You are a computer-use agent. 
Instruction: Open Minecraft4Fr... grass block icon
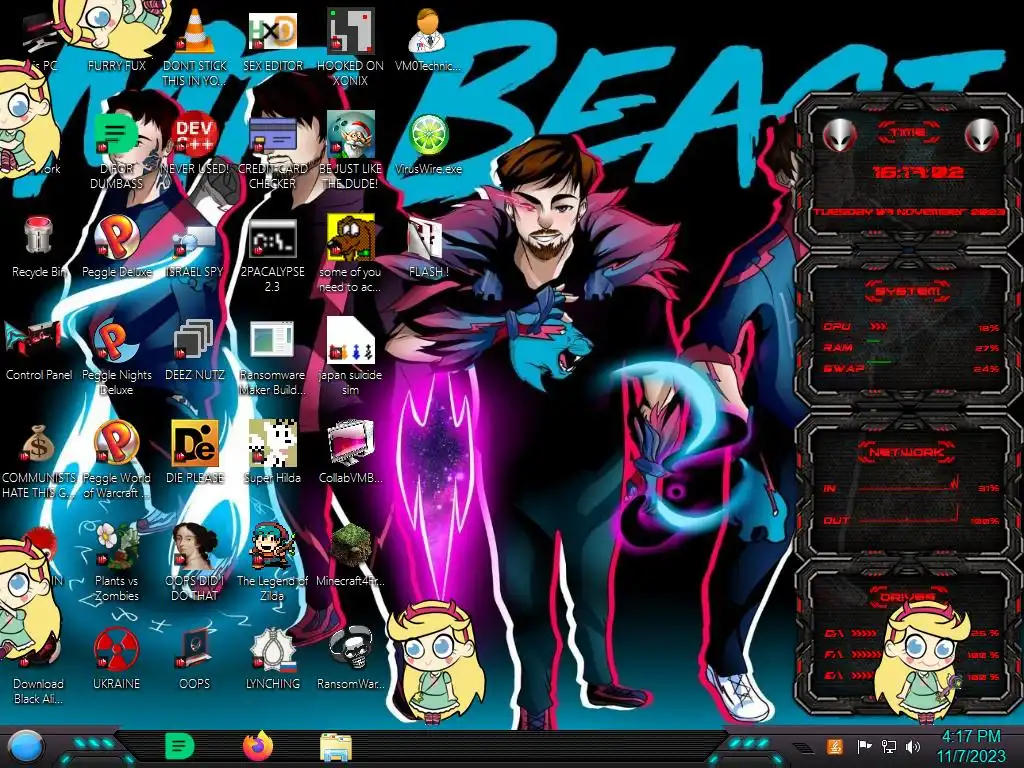(351, 546)
